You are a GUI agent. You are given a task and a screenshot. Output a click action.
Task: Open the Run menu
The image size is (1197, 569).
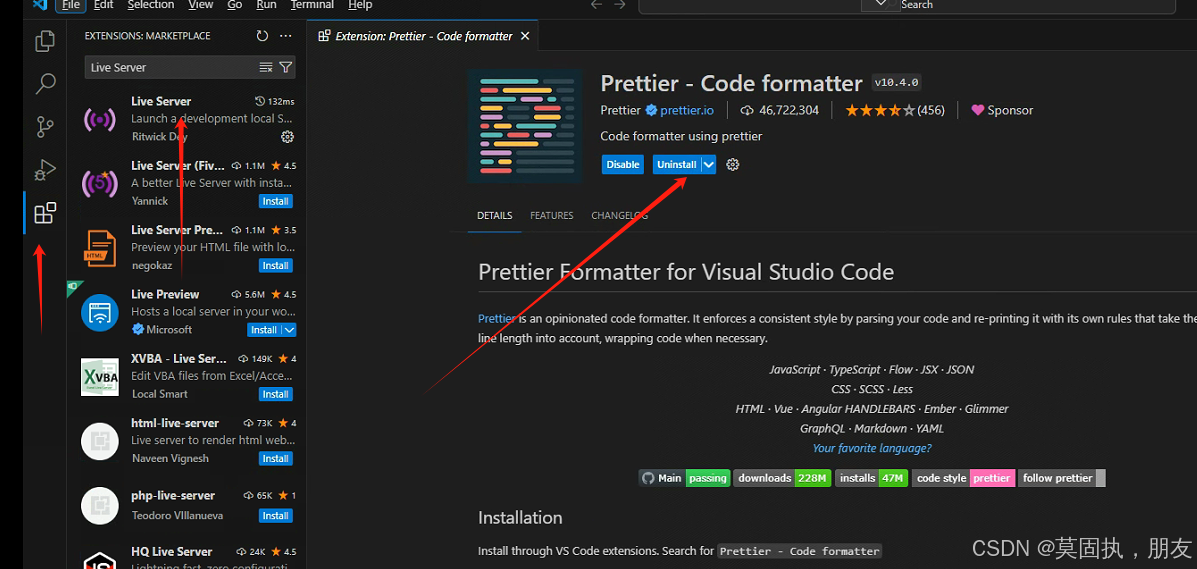click(266, 5)
